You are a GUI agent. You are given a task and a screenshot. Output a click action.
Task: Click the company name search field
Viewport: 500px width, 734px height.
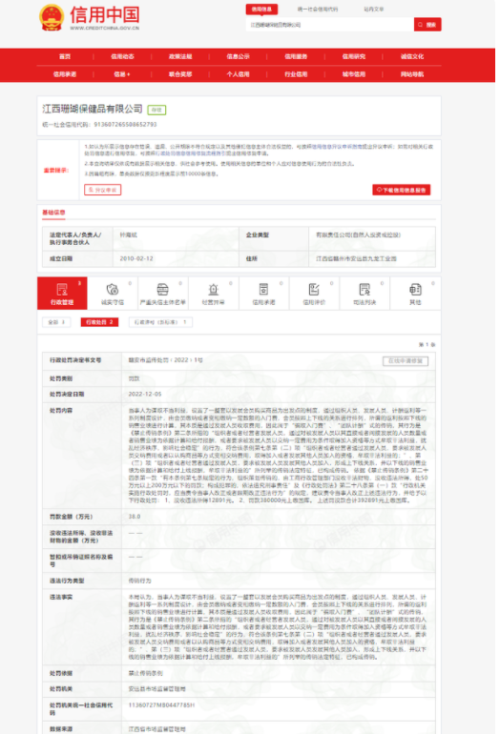330,24
